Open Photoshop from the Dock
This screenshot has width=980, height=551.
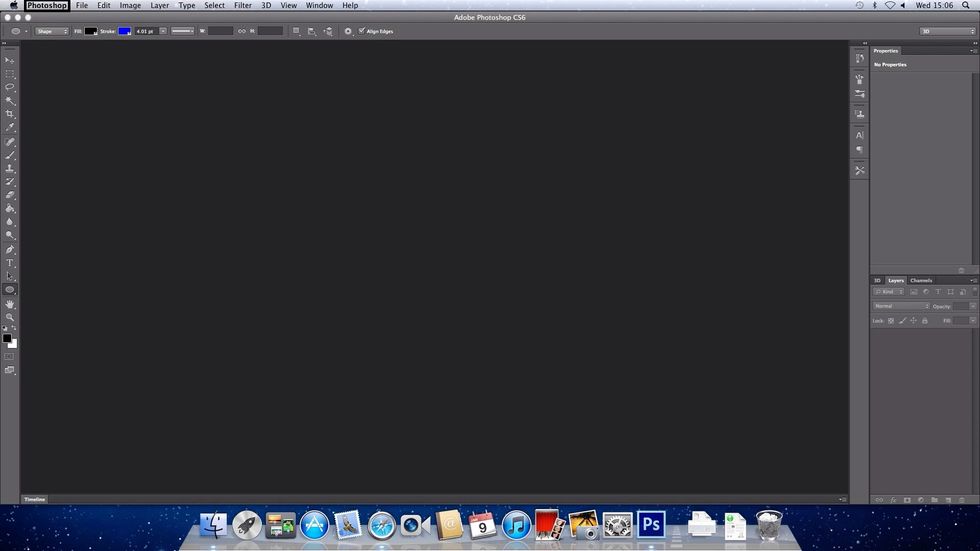(651, 525)
